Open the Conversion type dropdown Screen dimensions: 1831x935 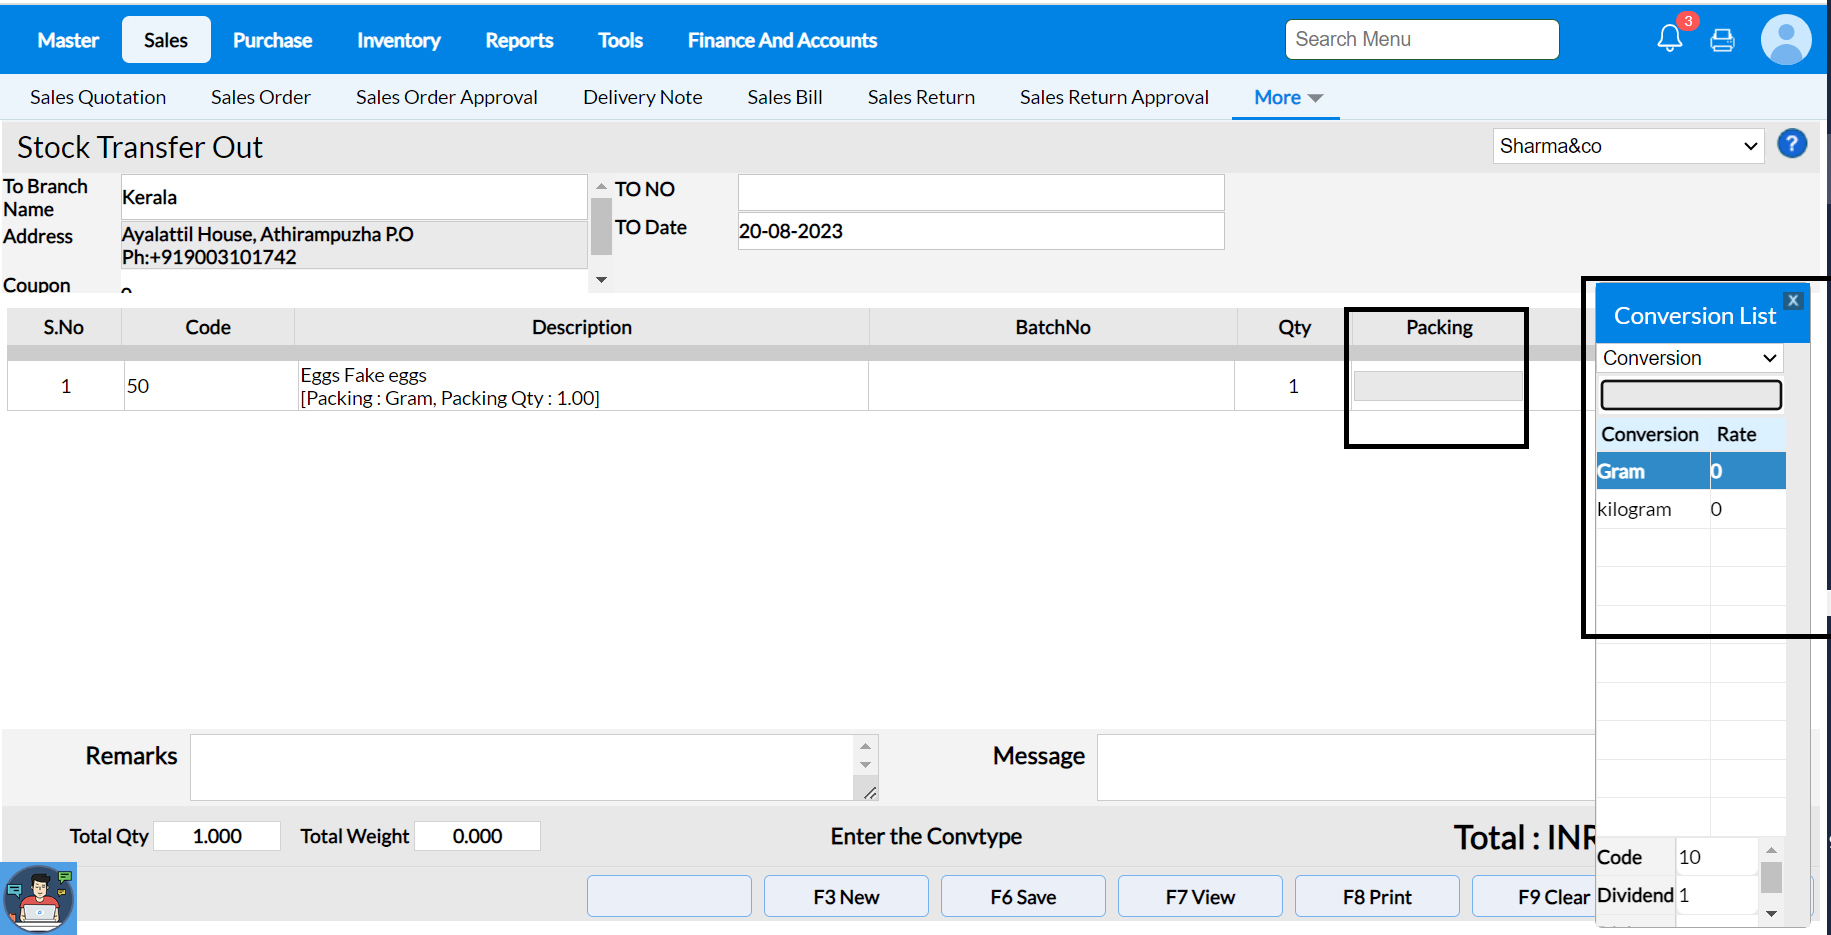pyautogui.click(x=1688, y=358)
